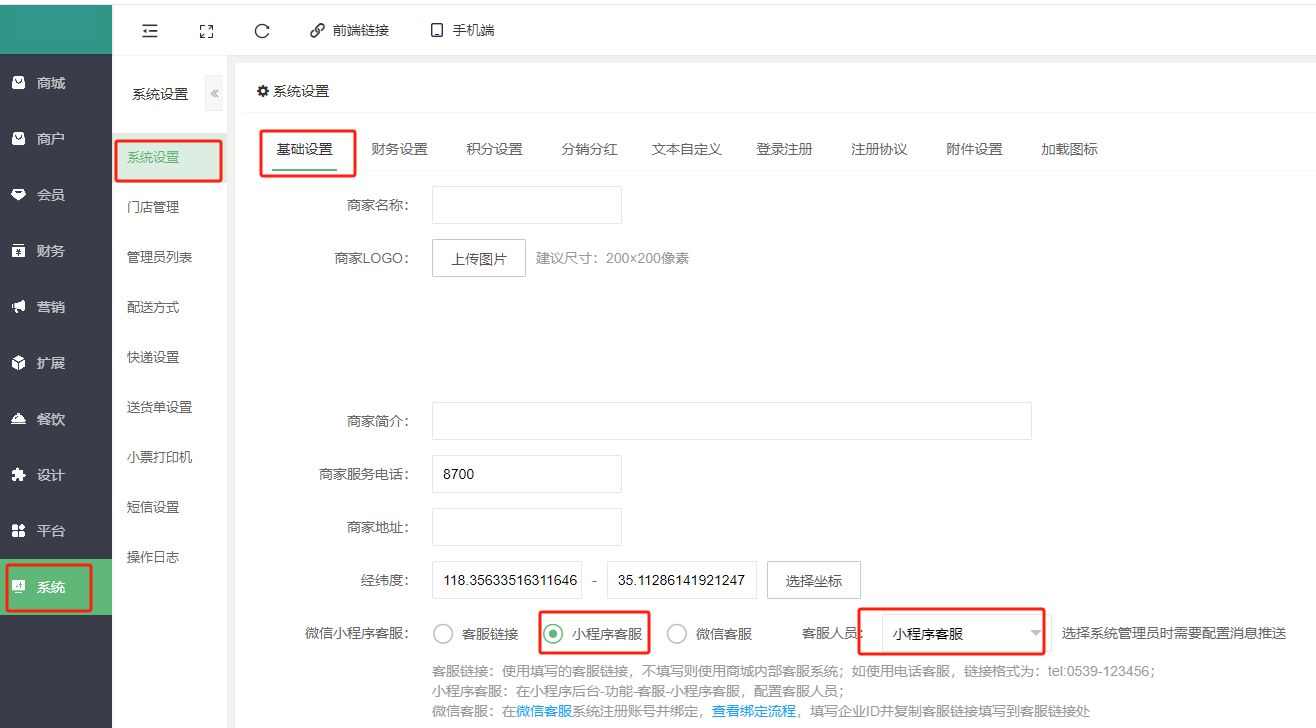The width and height of the screenshot is (1316, 728).
Task: Click the 商家名称 input field
Action: [526, 204]
